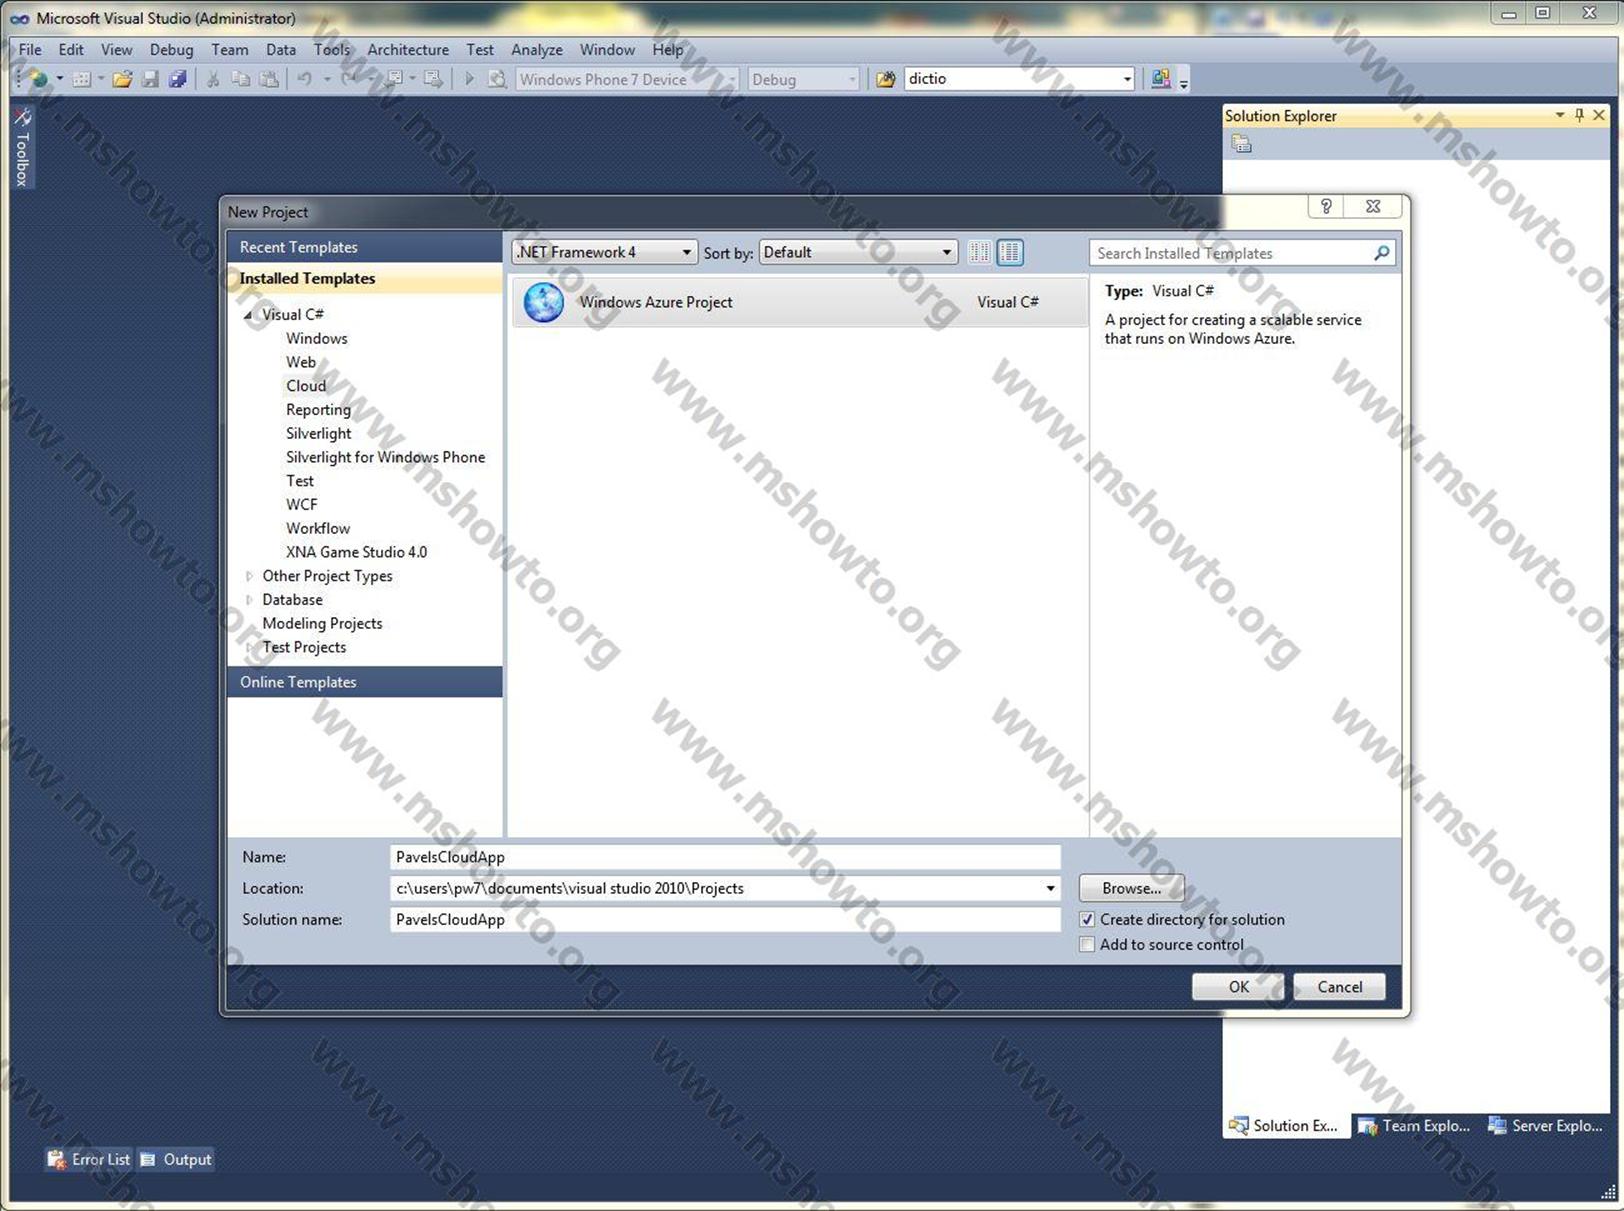Open the Error List tab
This screenshot has width=1624, height=1211.
(x=88, y=1160)
